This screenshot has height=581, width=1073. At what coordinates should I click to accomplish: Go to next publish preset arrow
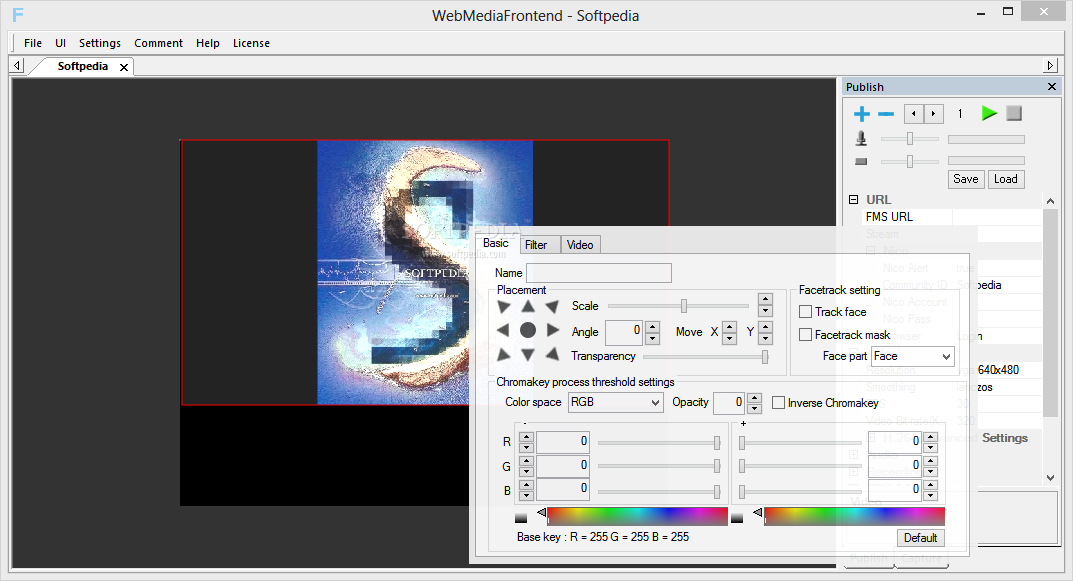coord(933,114)
